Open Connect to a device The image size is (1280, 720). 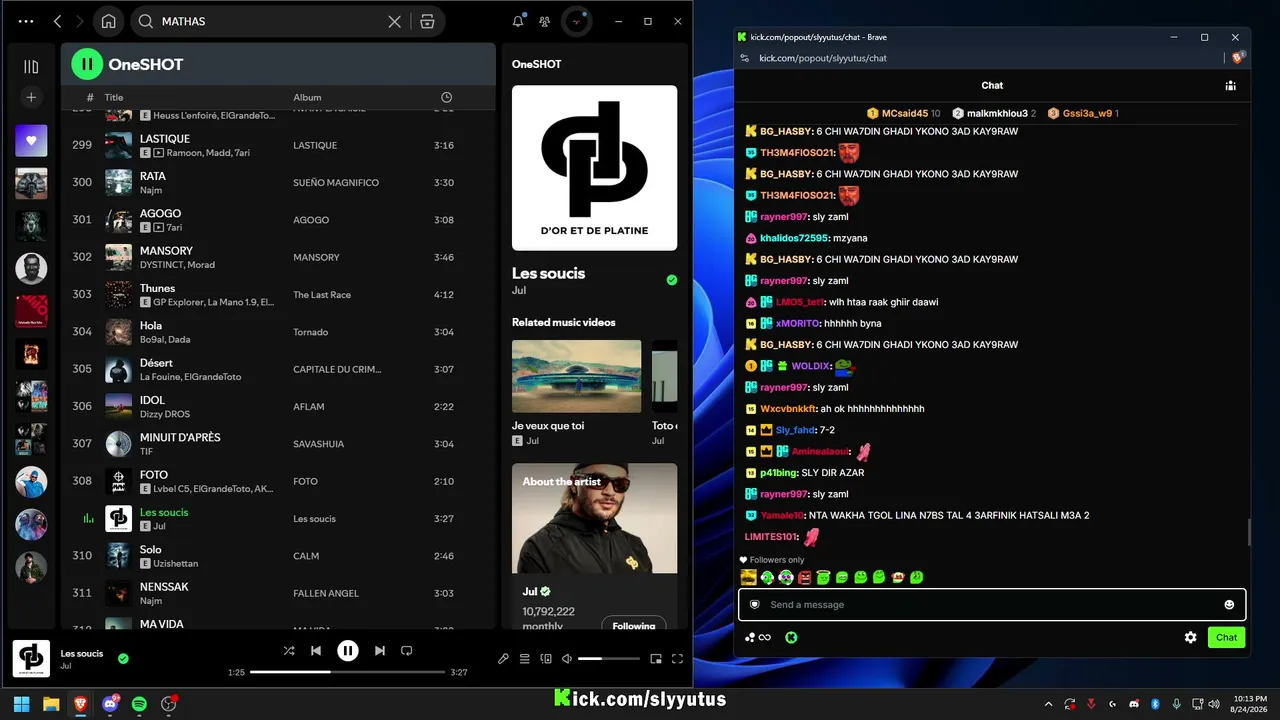pos(546,659)
